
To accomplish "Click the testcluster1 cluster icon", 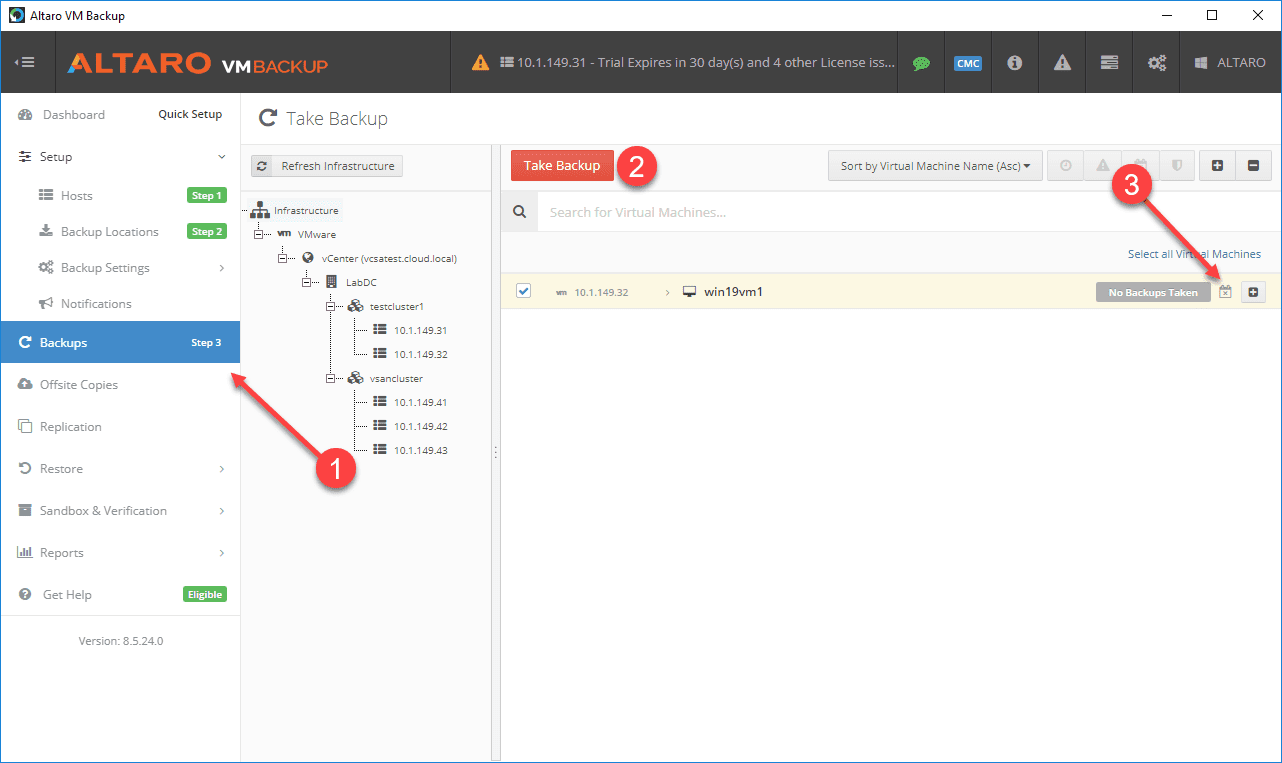I will pyautogui.click(x=355, y=306).
